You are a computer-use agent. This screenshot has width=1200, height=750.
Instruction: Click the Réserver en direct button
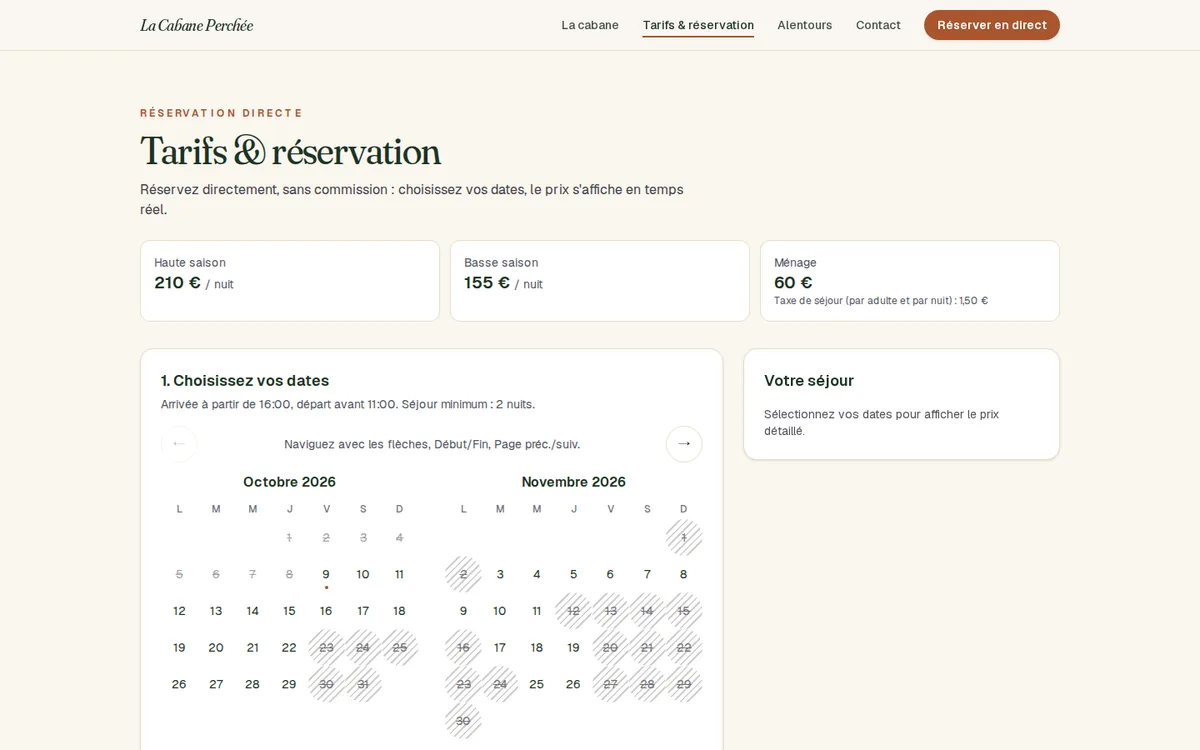click(992, 25)
